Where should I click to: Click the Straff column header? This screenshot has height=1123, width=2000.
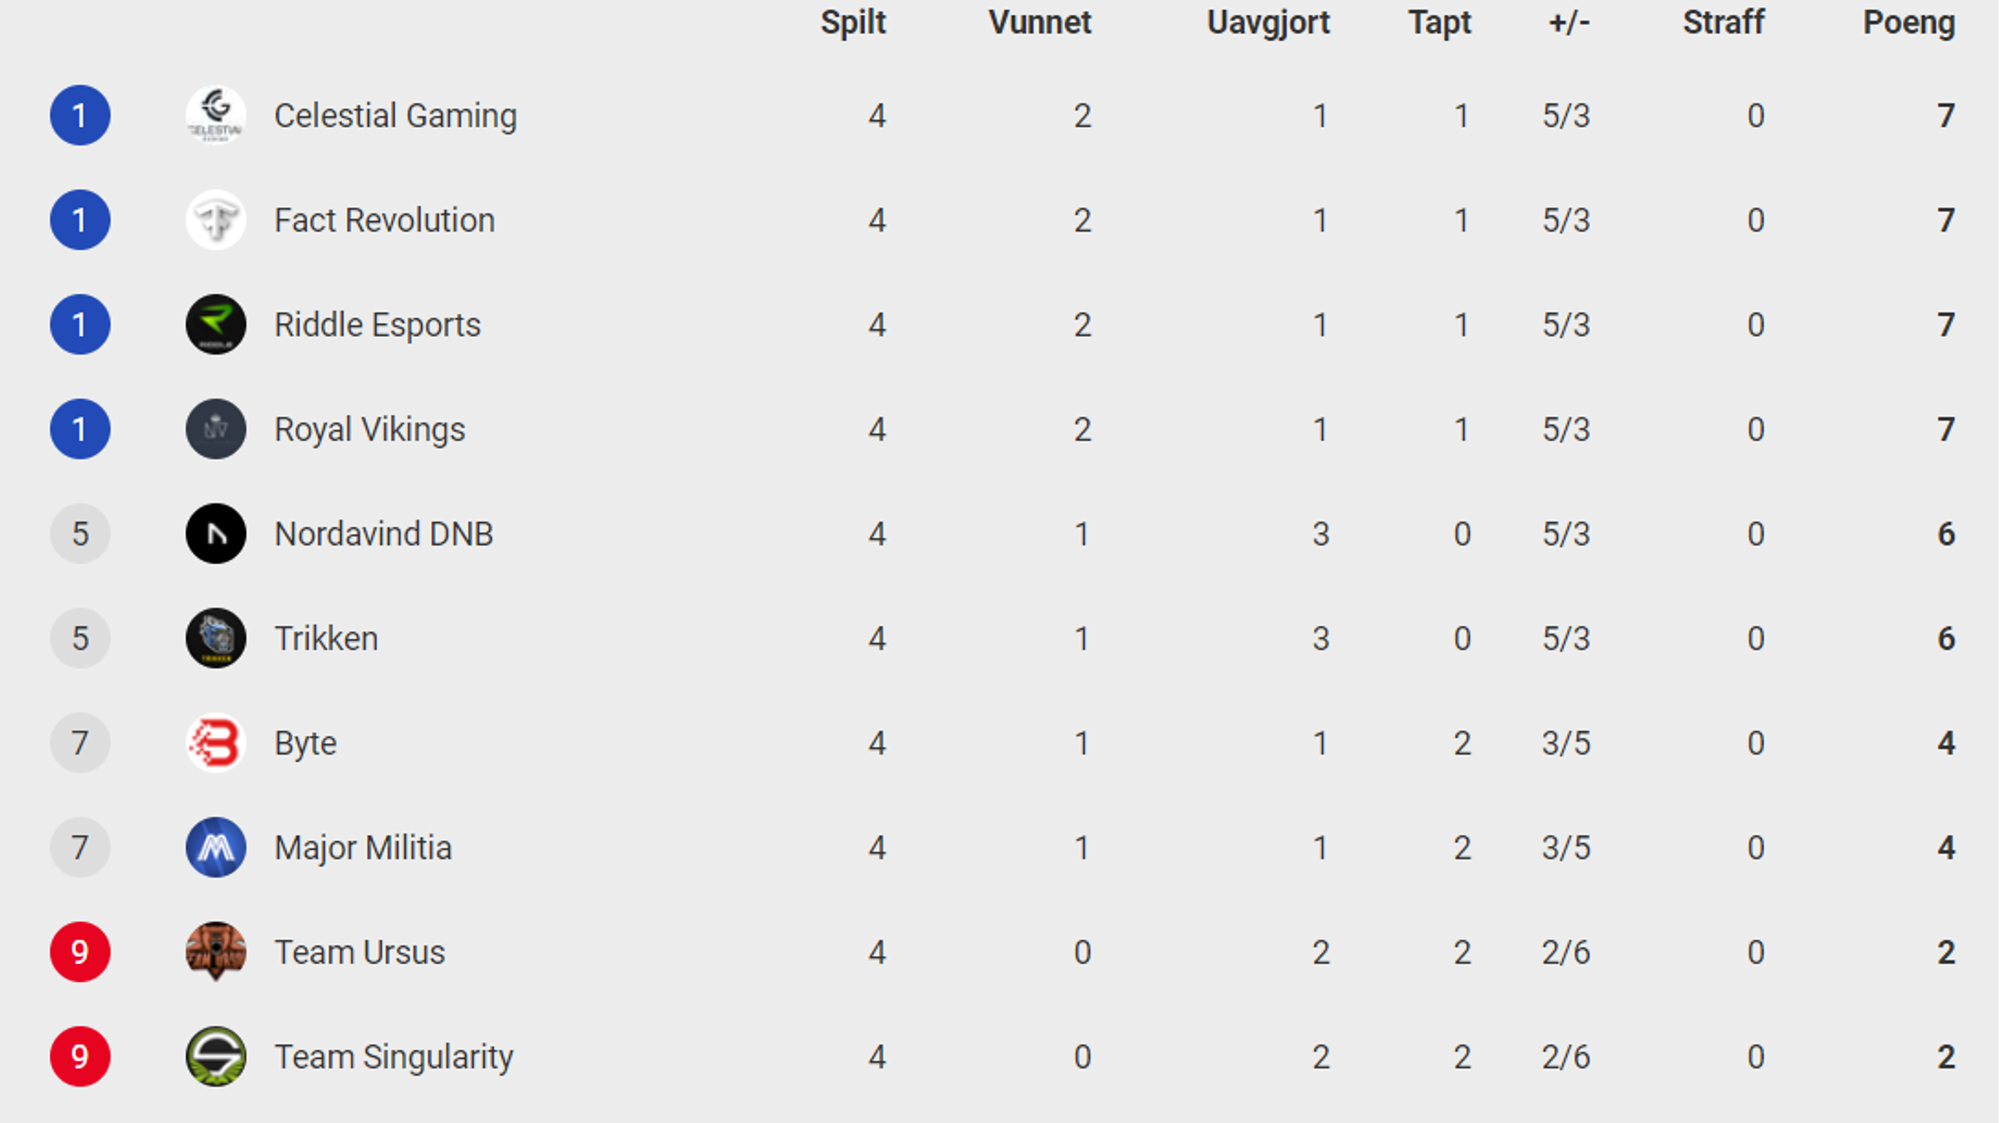[x=1723, y=22]
